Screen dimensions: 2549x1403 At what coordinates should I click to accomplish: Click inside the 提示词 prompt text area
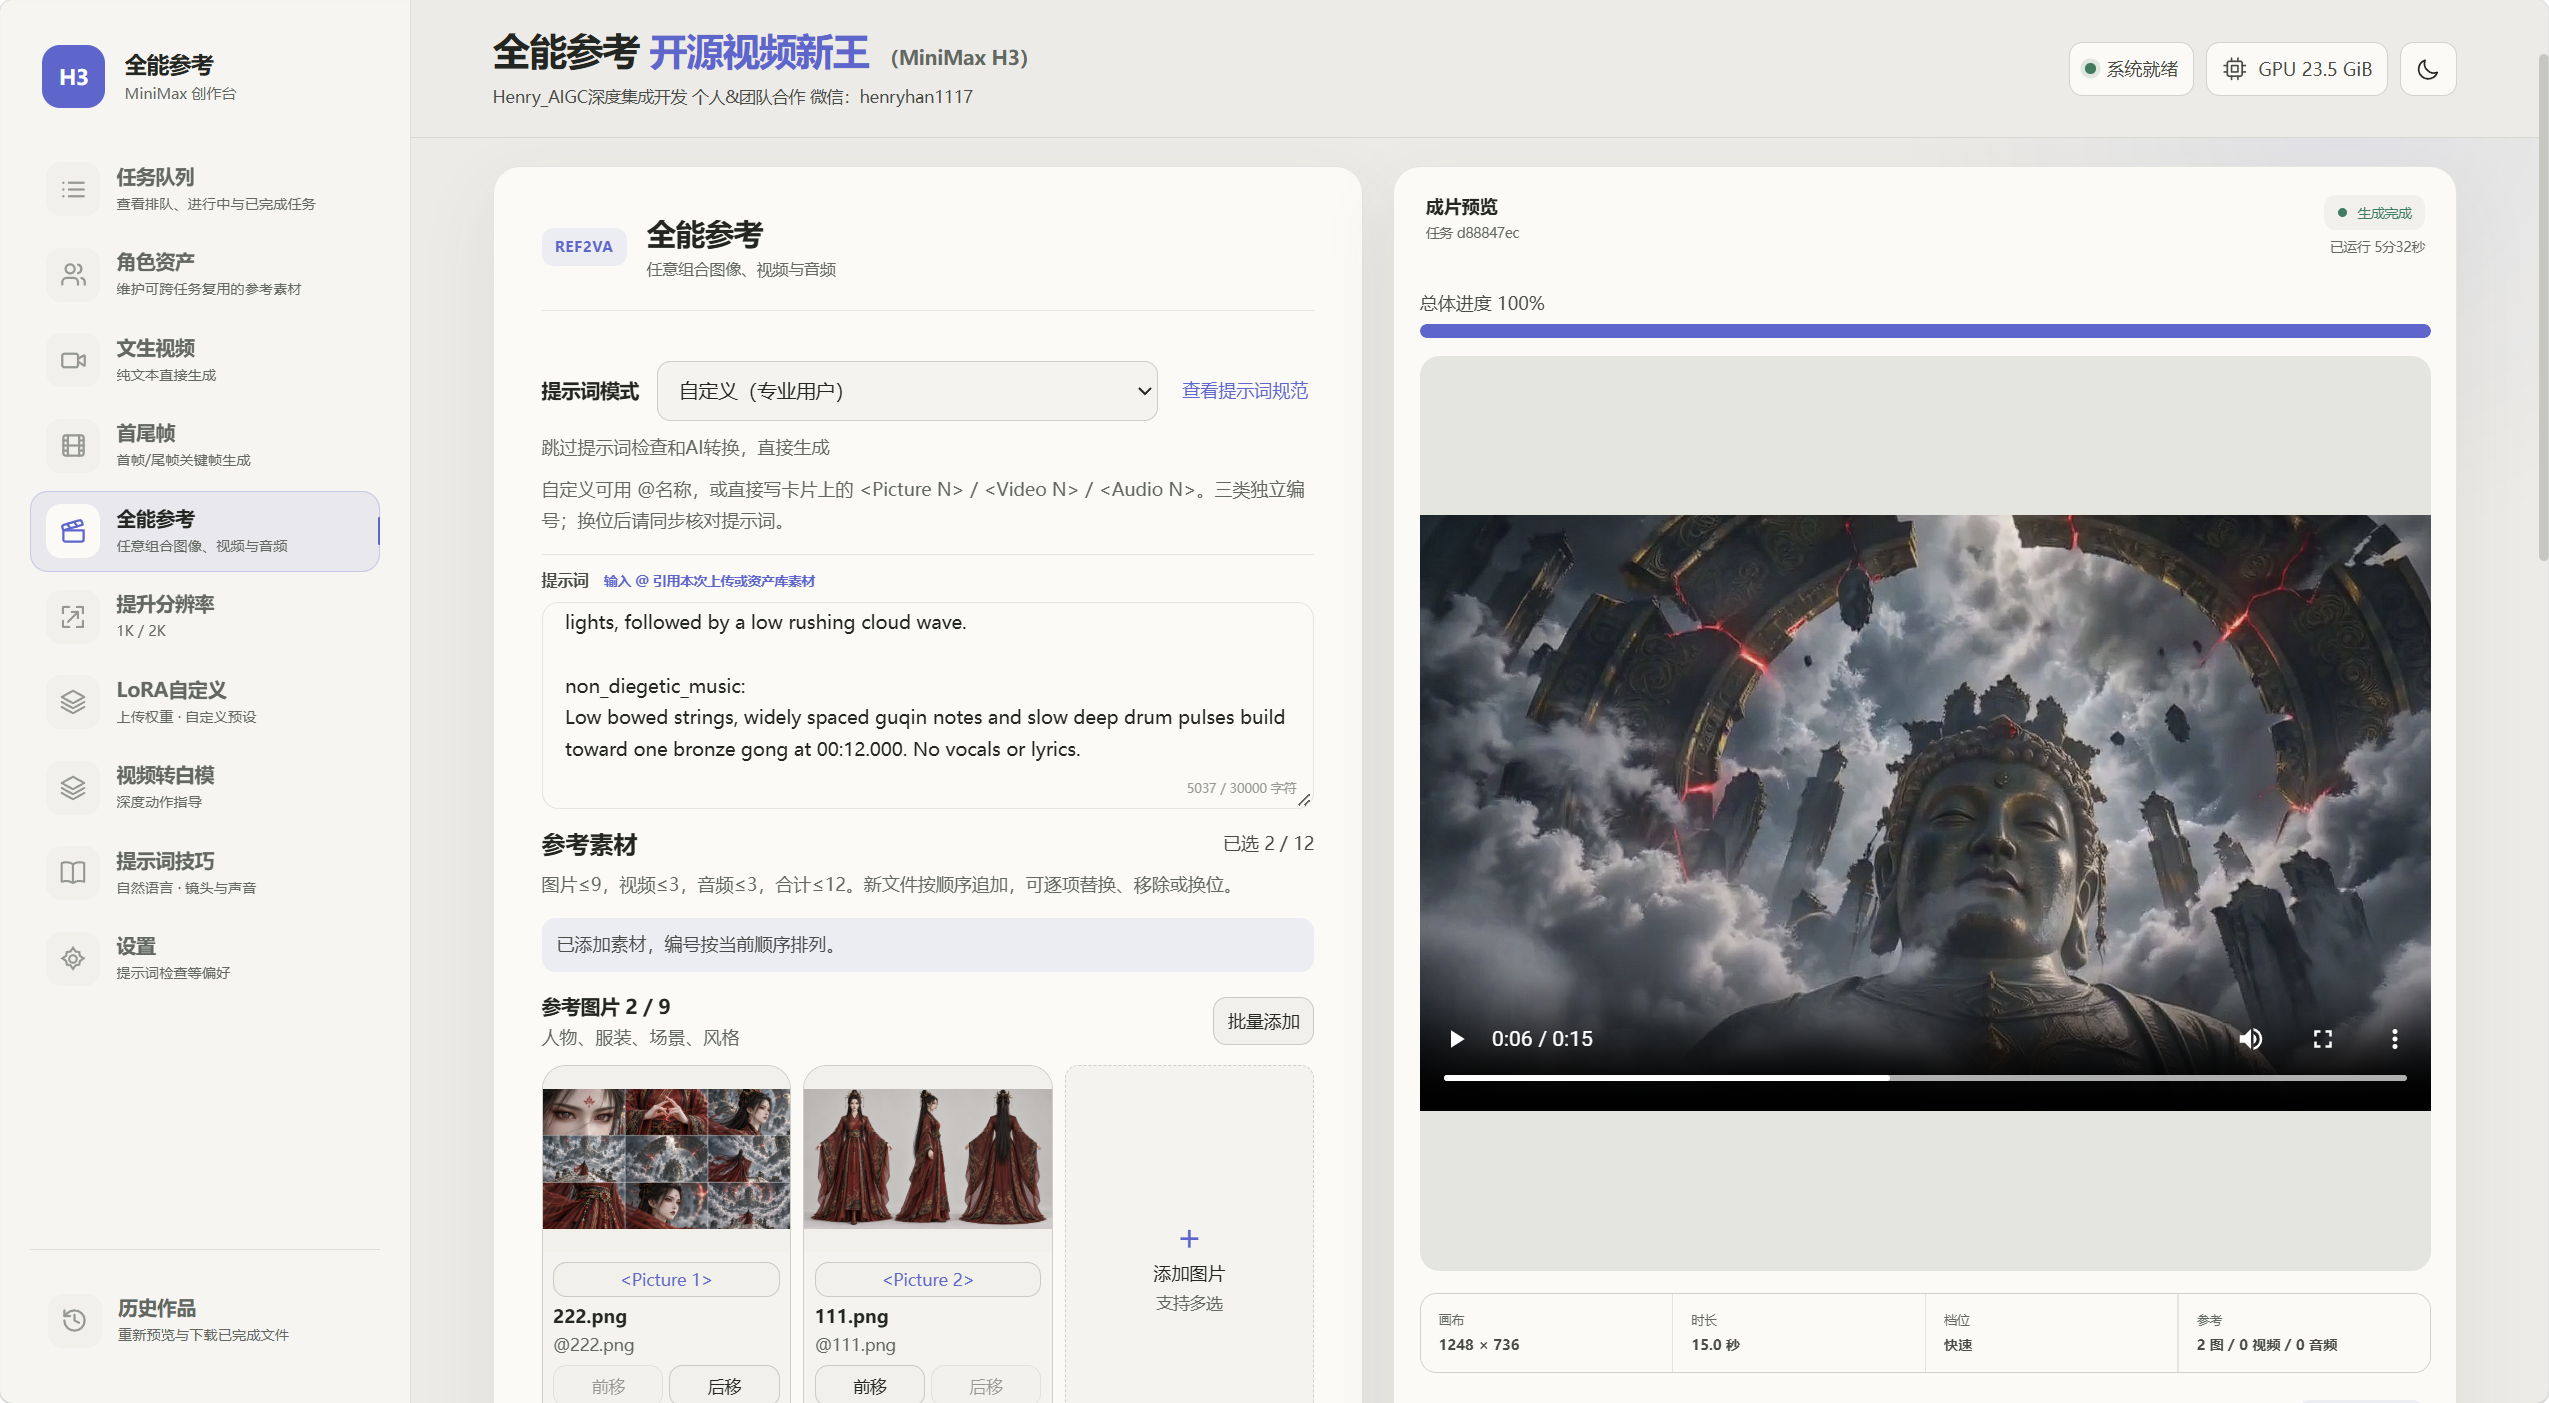pyautogui.click(x=927, y=705)
